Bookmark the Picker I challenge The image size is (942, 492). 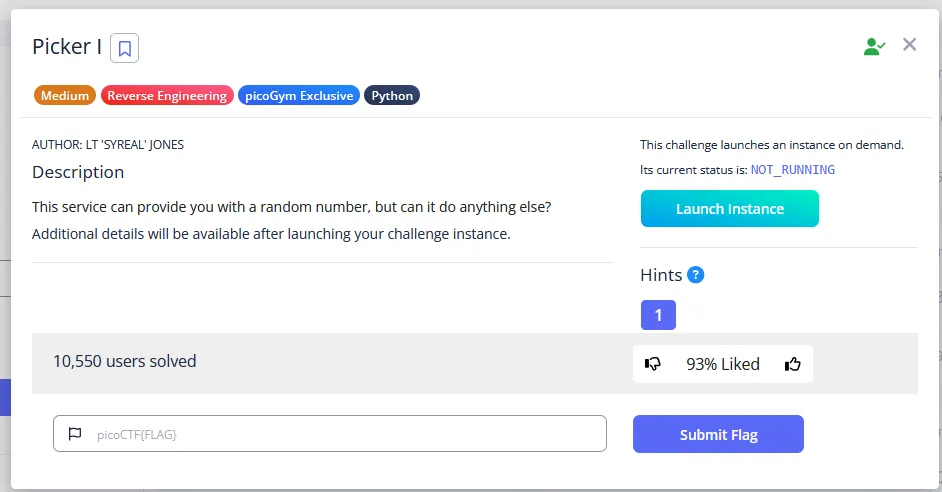click(x=125, y=47)
